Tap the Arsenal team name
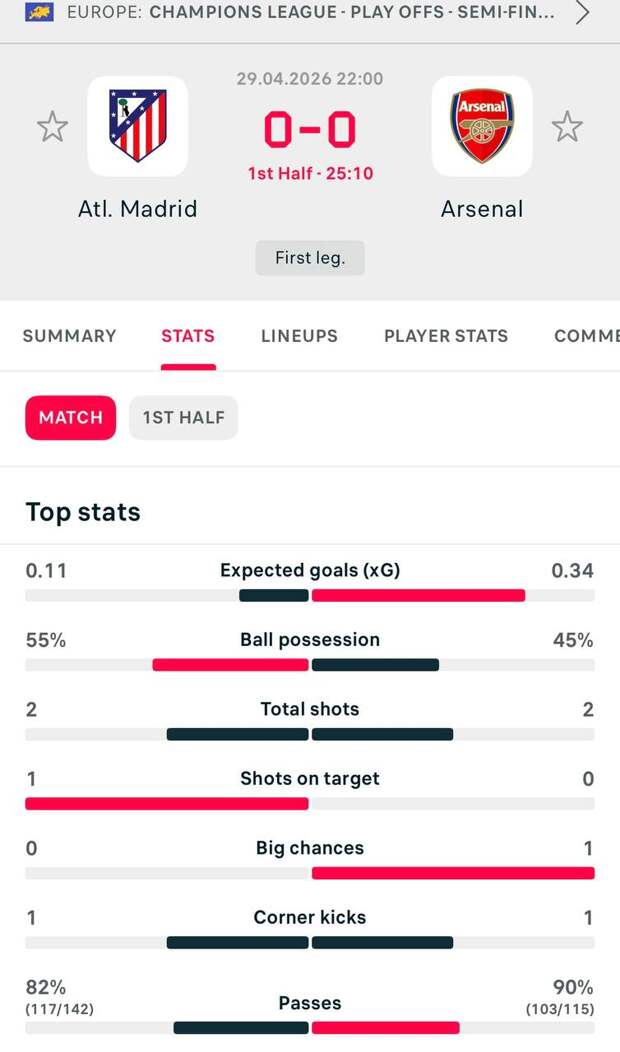 482,209
